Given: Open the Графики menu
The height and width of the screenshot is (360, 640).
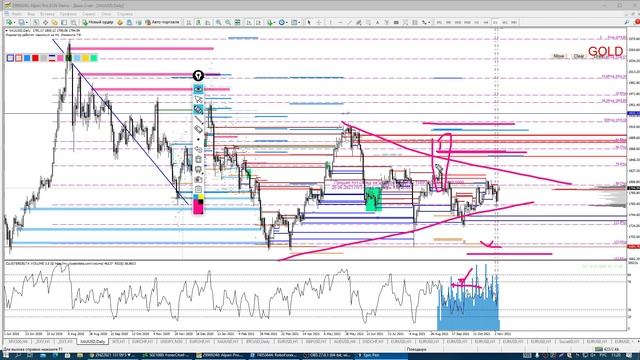Looking at the screenshot, I should click(x=68, y=14).
